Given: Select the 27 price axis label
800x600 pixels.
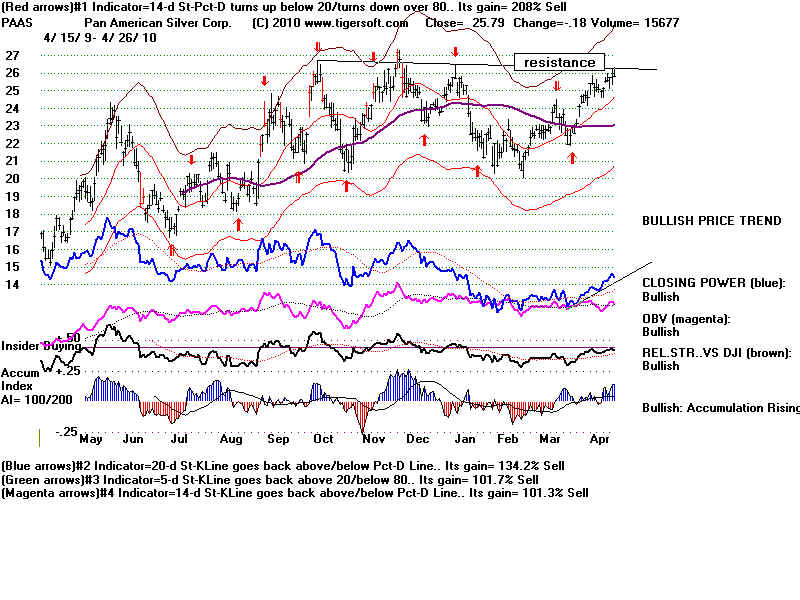Looking at the screenshot, I should pos(12,56).
